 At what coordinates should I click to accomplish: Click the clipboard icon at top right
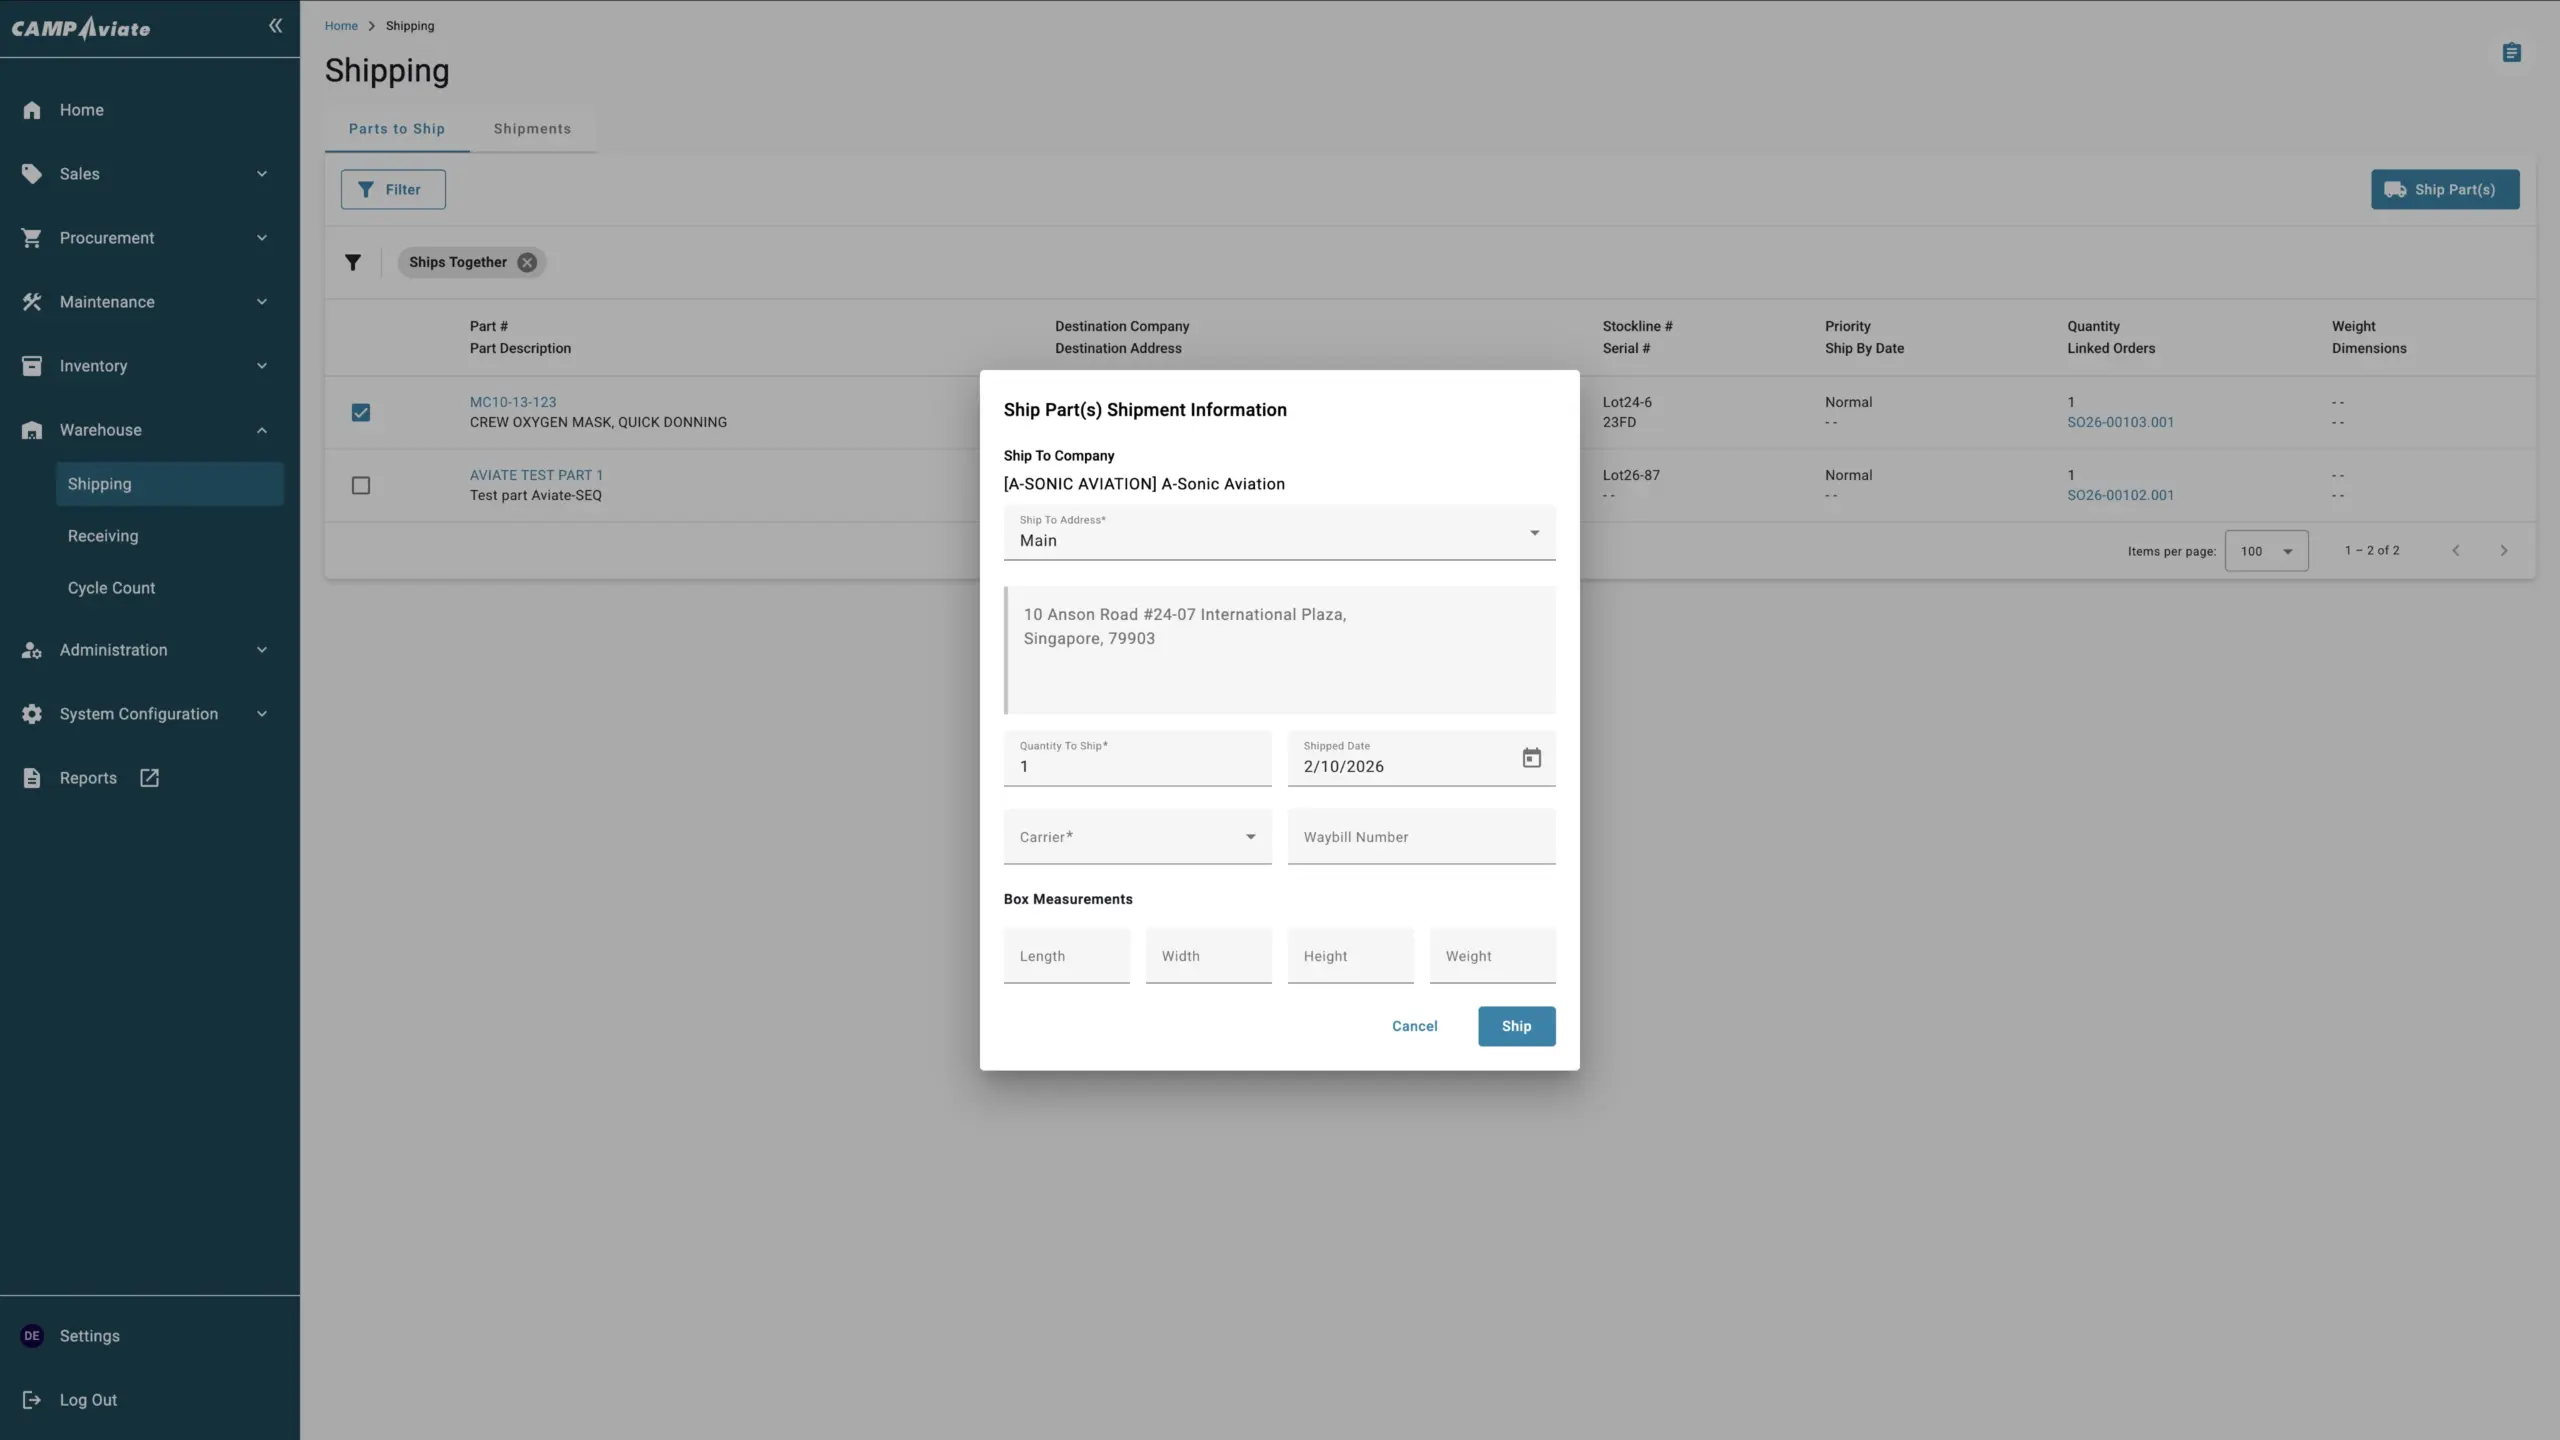(x=2511, y=52)
